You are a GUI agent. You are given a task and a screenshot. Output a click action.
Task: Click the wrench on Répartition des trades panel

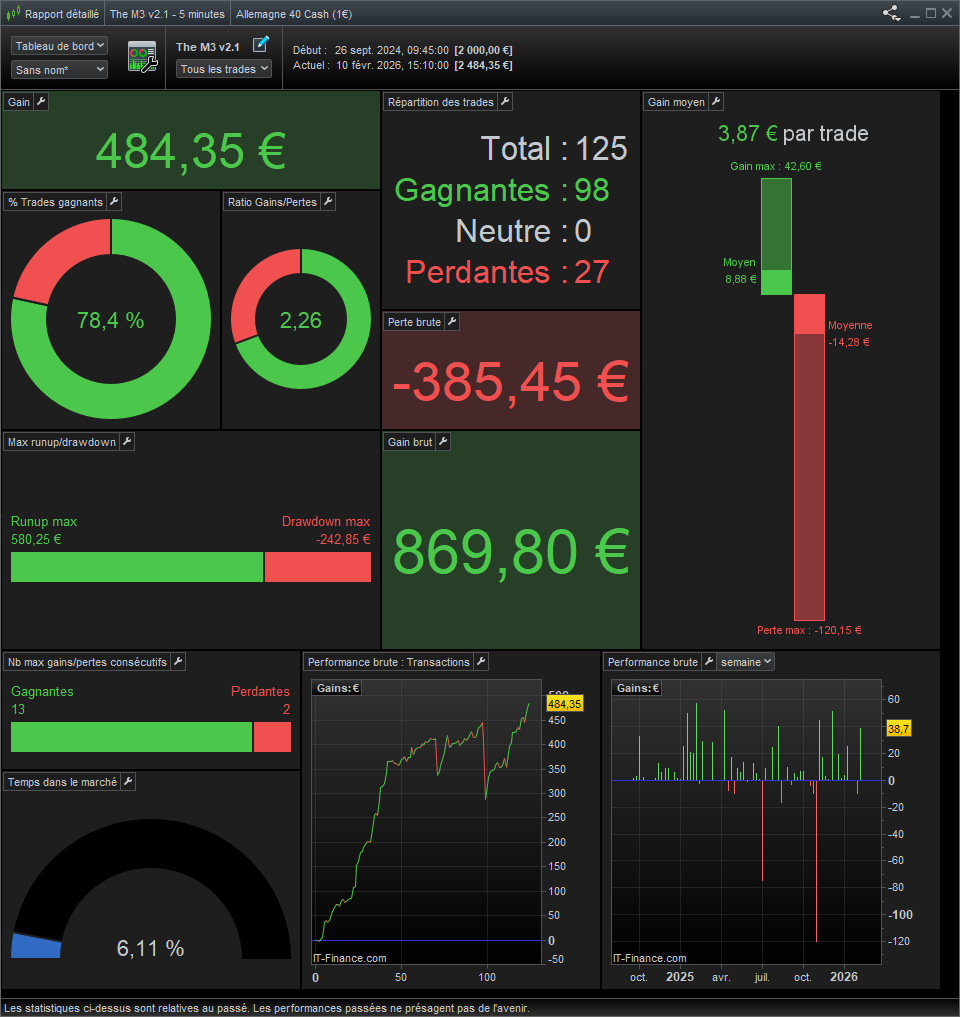pyautogui.click(x=505, y=101)
